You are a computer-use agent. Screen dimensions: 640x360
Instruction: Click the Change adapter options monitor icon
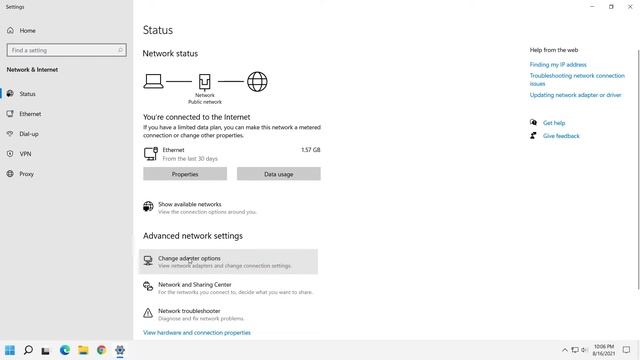pos(148,260)
